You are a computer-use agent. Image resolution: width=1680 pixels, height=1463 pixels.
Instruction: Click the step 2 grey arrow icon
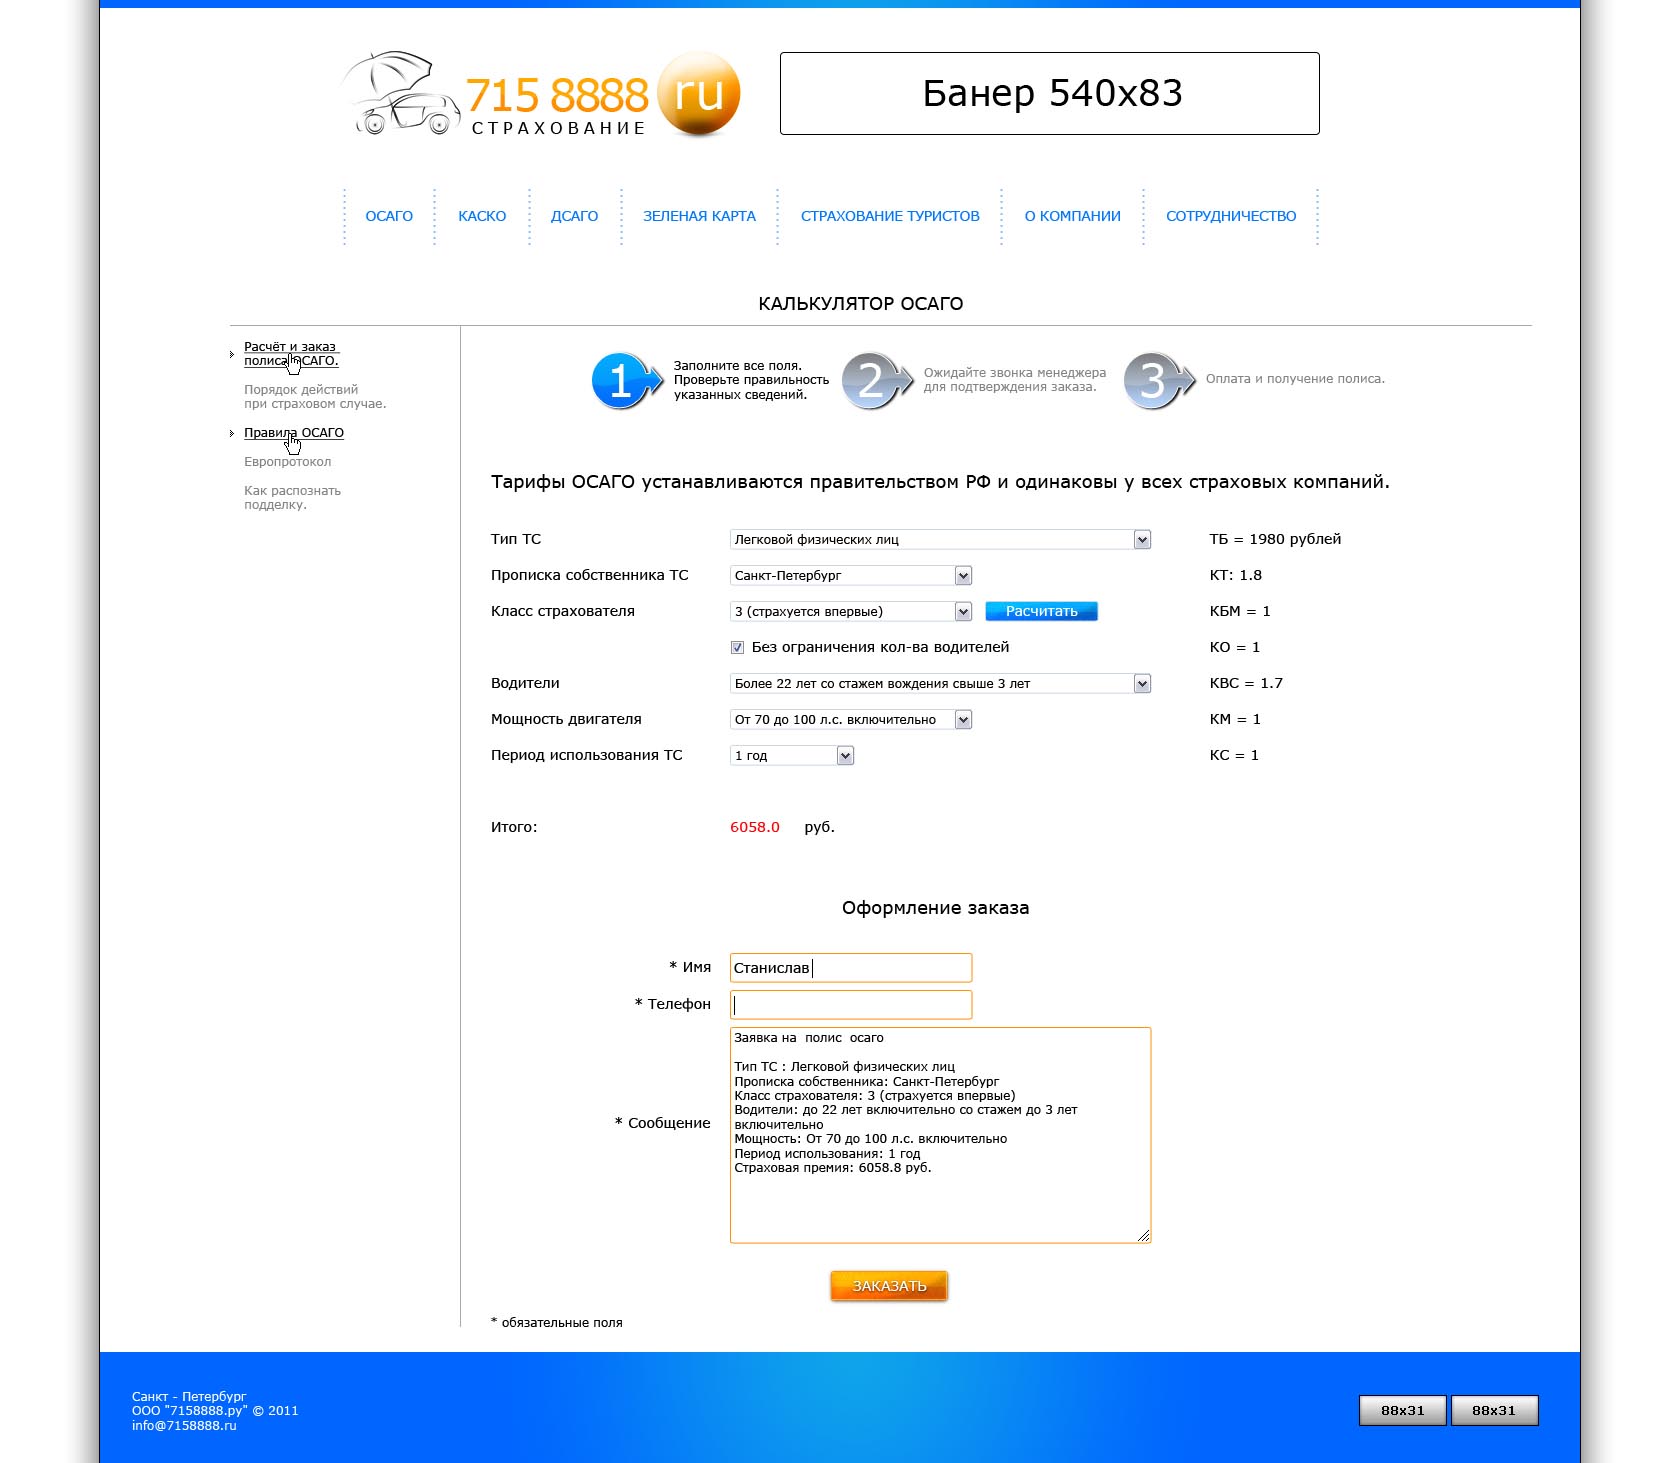(x=877, y=381)
